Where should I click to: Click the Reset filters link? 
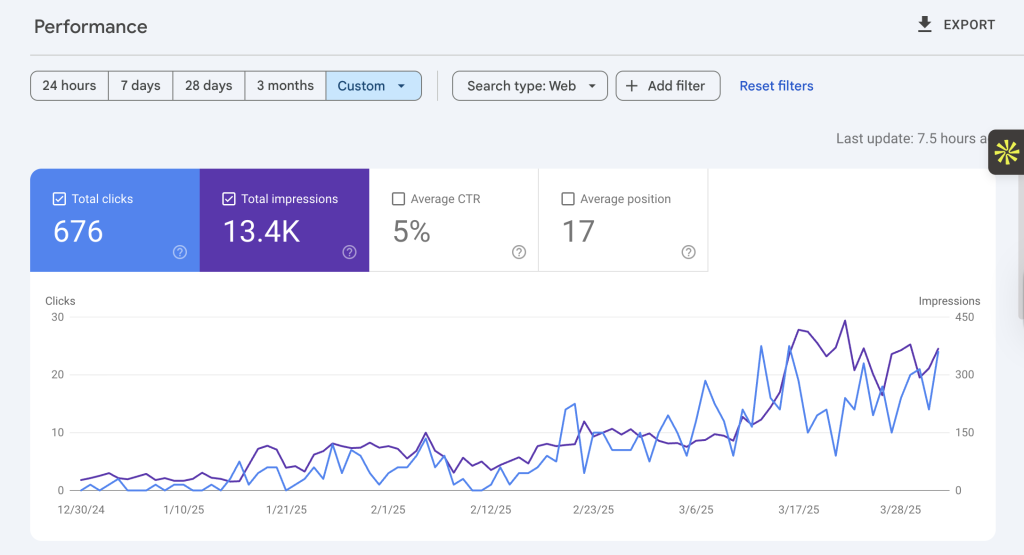click(x=776, y=86)
